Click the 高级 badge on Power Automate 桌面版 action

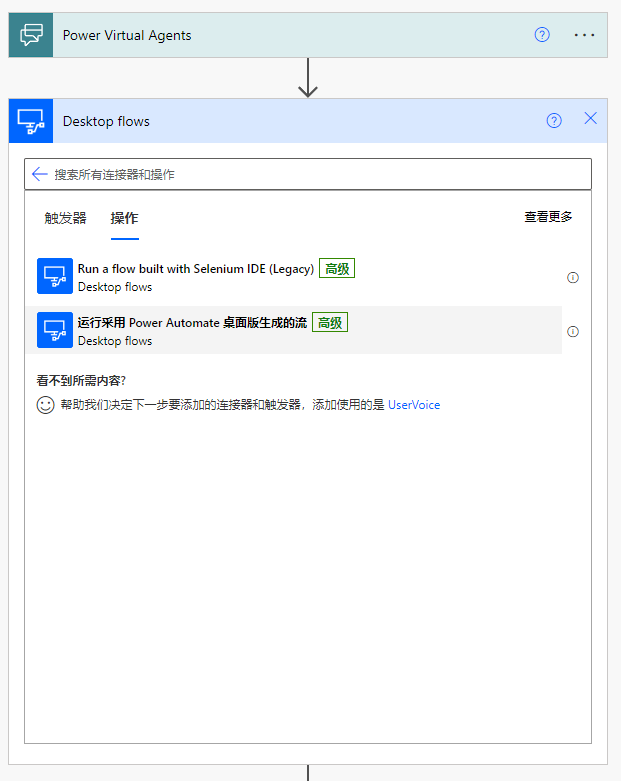(330, 322)
